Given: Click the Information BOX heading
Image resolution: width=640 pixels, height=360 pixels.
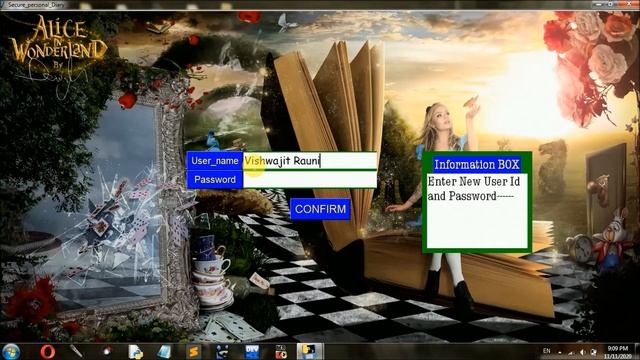Looking at the screenshot, I should coord(476,164).
